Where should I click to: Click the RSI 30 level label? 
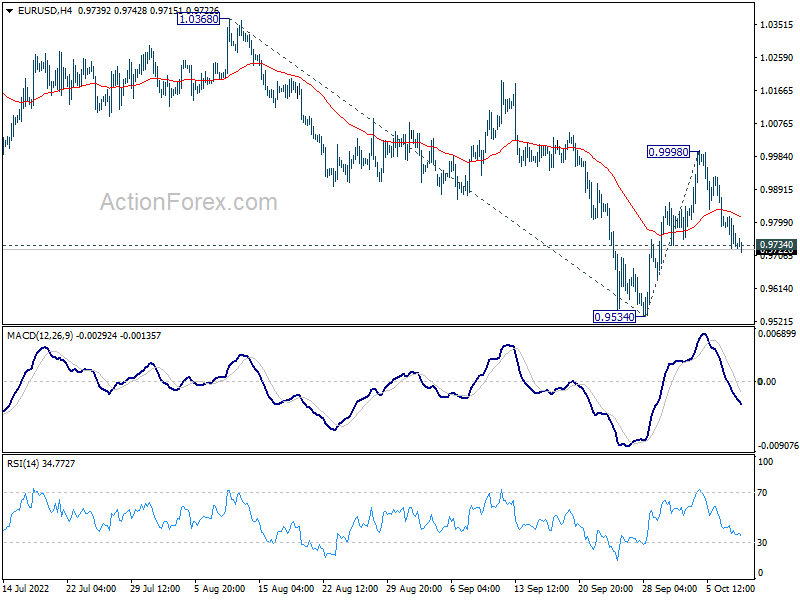(x=762, y=543)
